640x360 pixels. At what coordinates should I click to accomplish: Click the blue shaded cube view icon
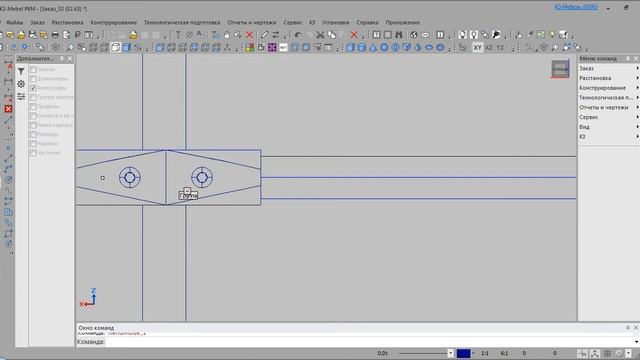point(127,48)
